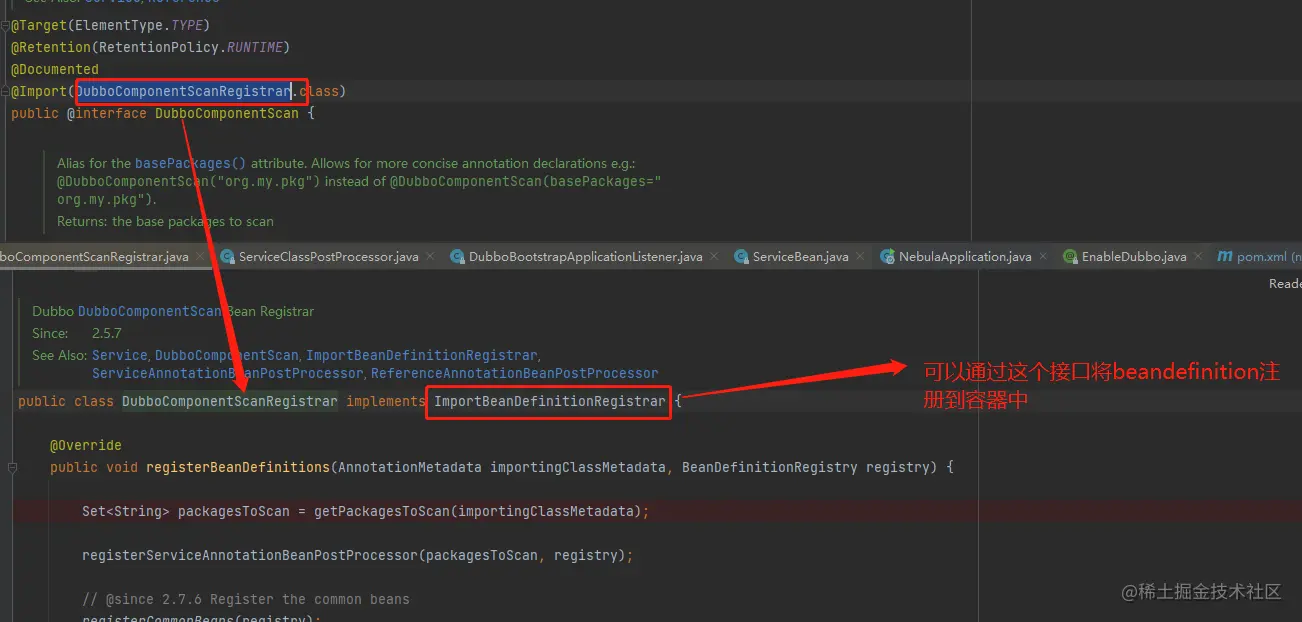The height and width of the screenshot is (622, 1302).
Task: Click the 'Dubbo DubboComponentScan Bean Registrar' doc title
Action: tap(173, 311)
